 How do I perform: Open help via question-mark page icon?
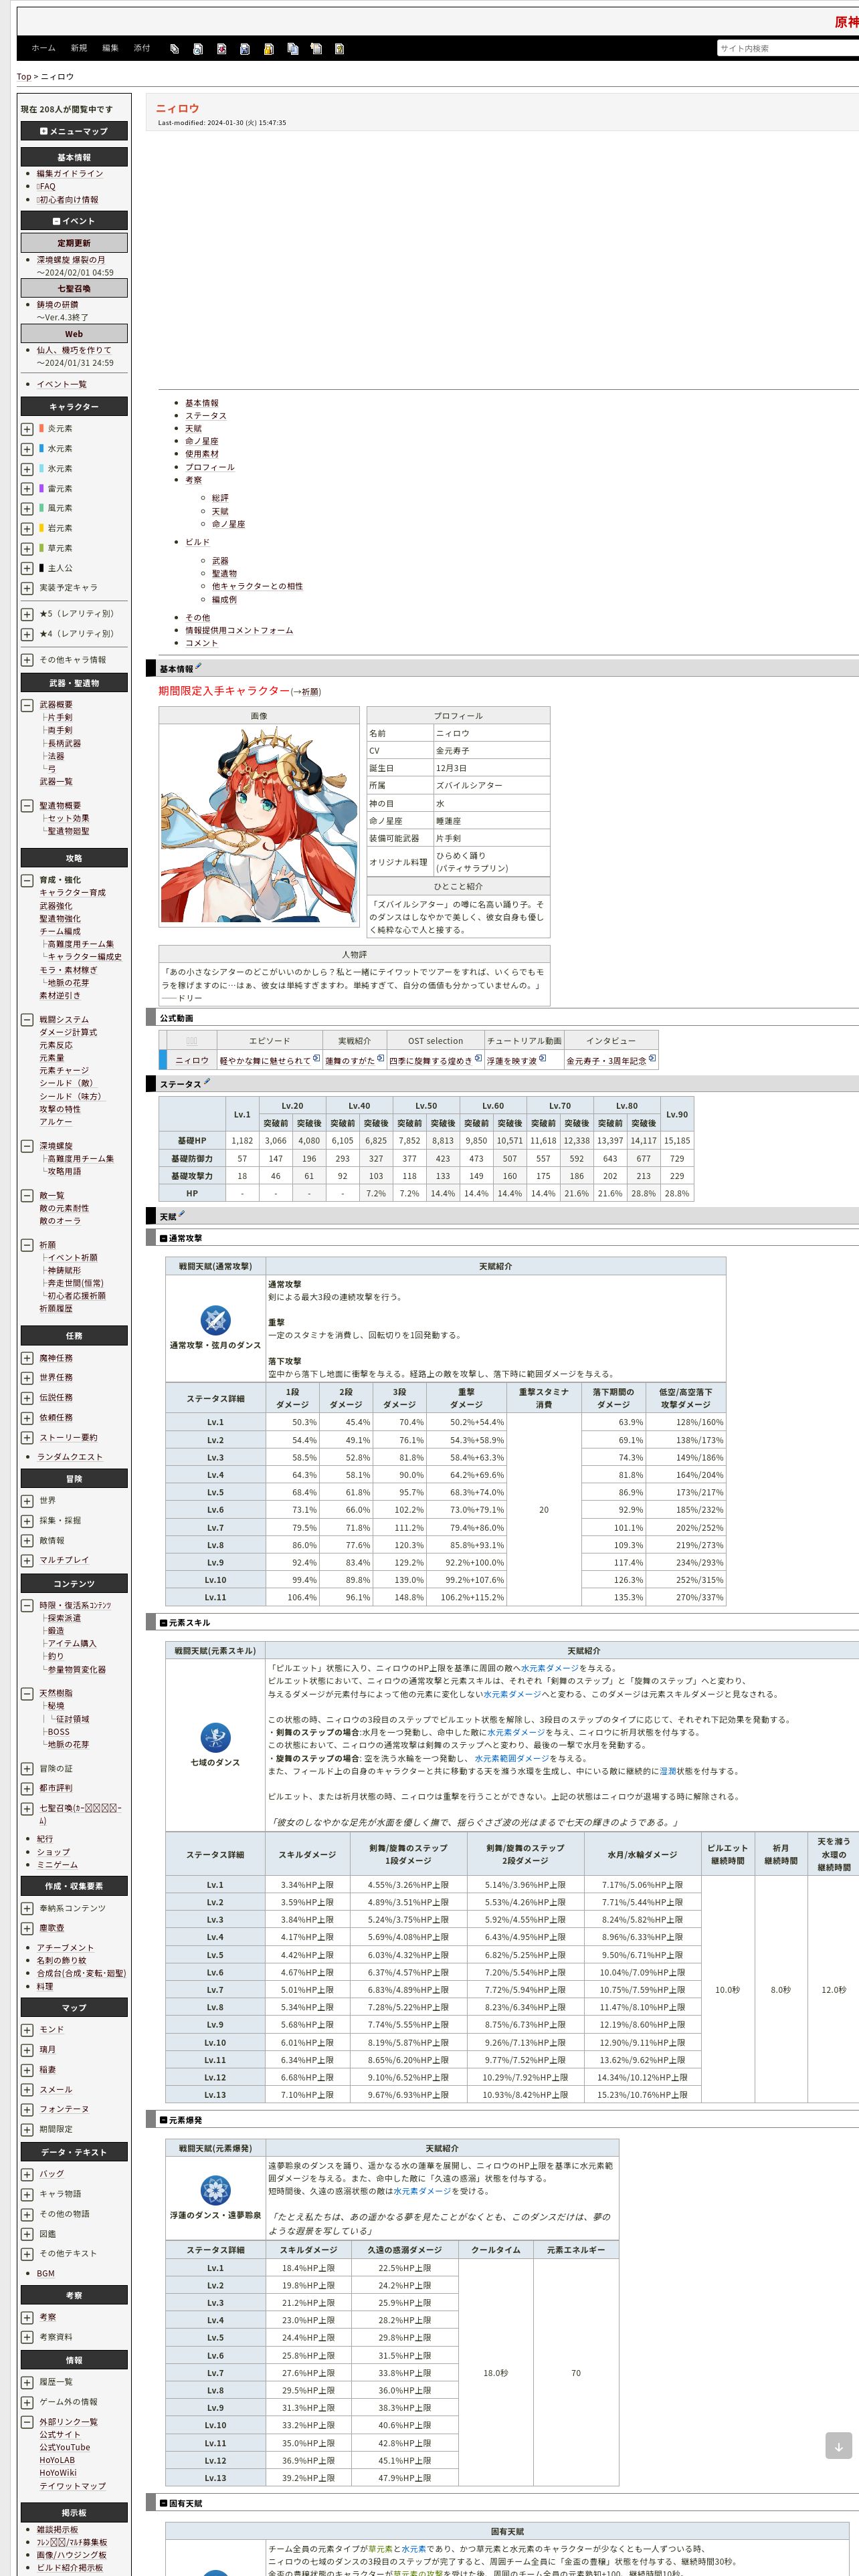tap(340, 48)
